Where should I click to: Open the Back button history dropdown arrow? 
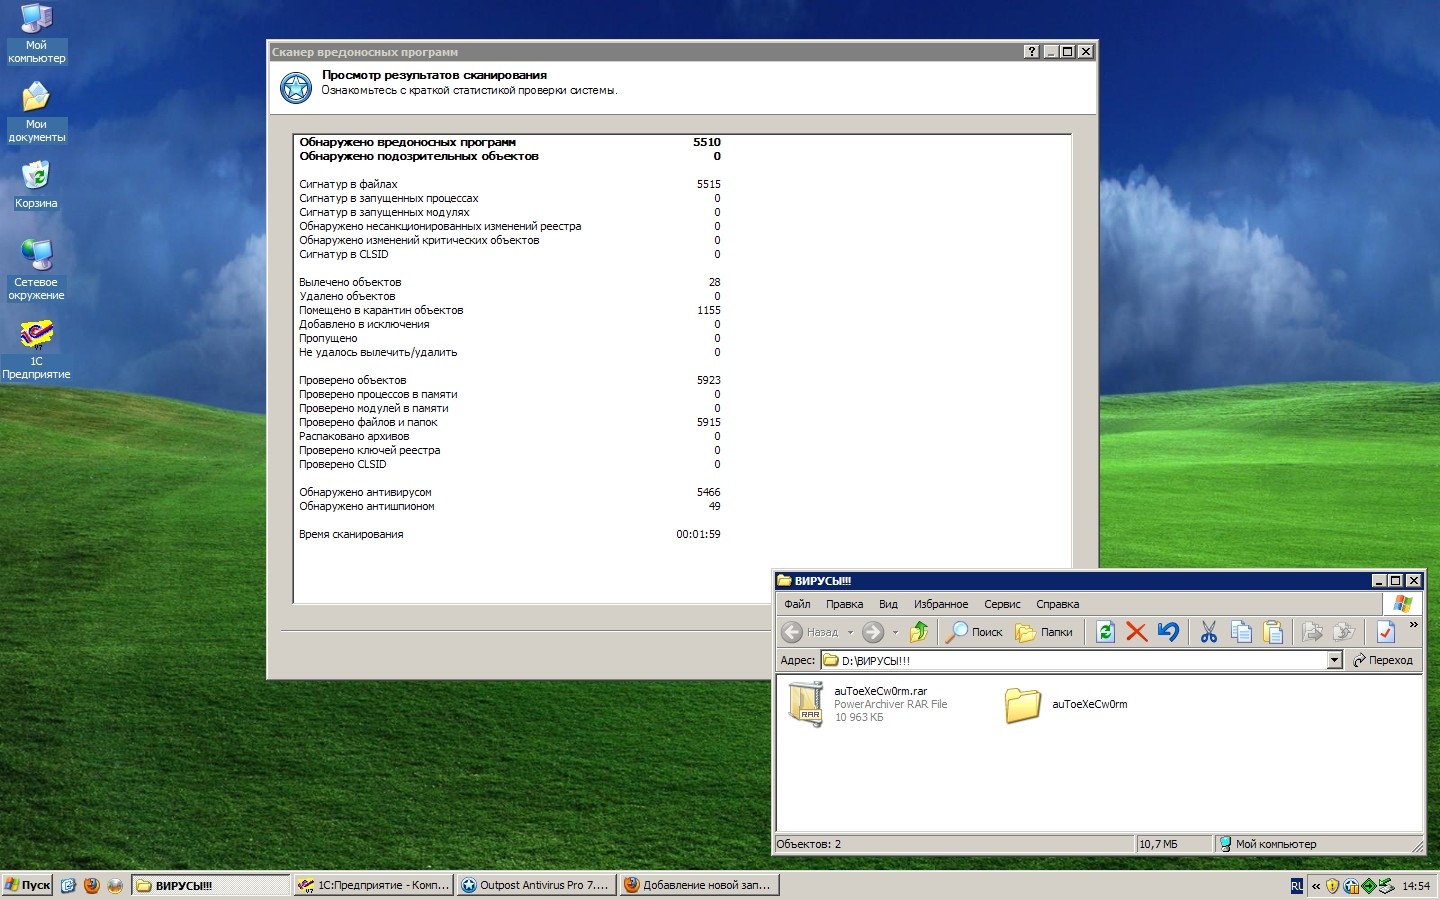pos(850,632)
